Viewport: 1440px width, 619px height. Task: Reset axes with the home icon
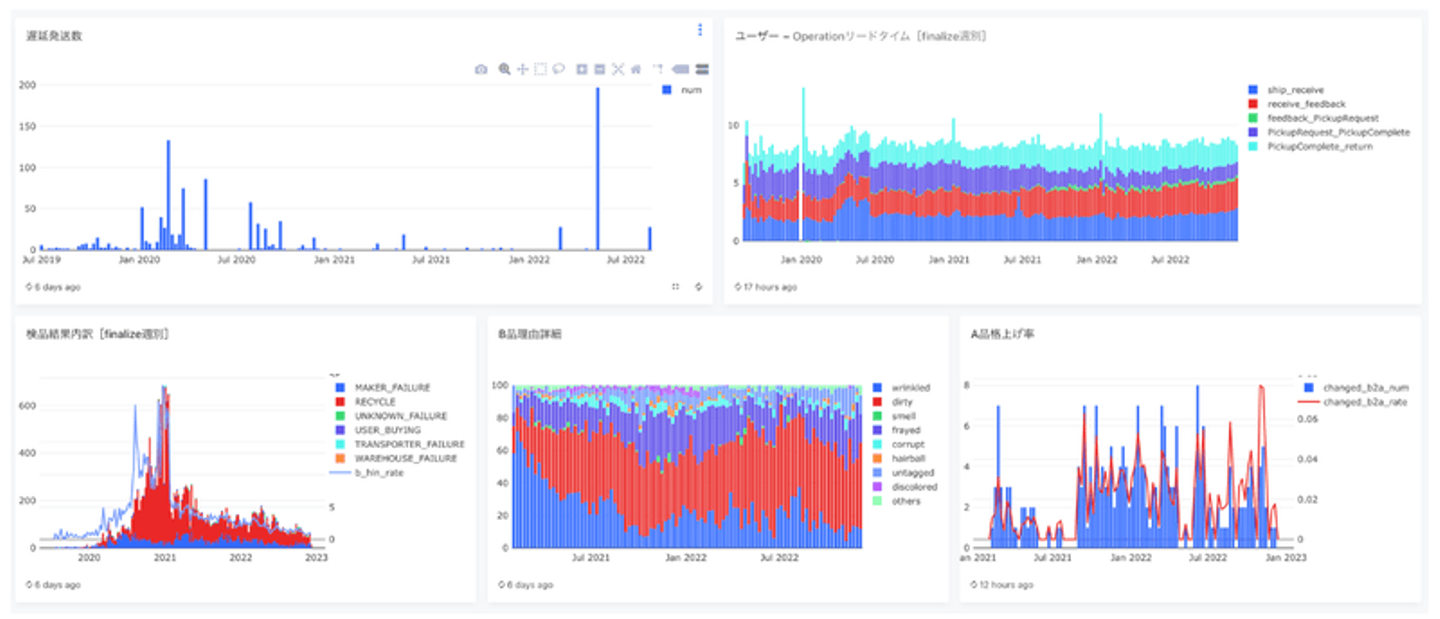point(635,69)
